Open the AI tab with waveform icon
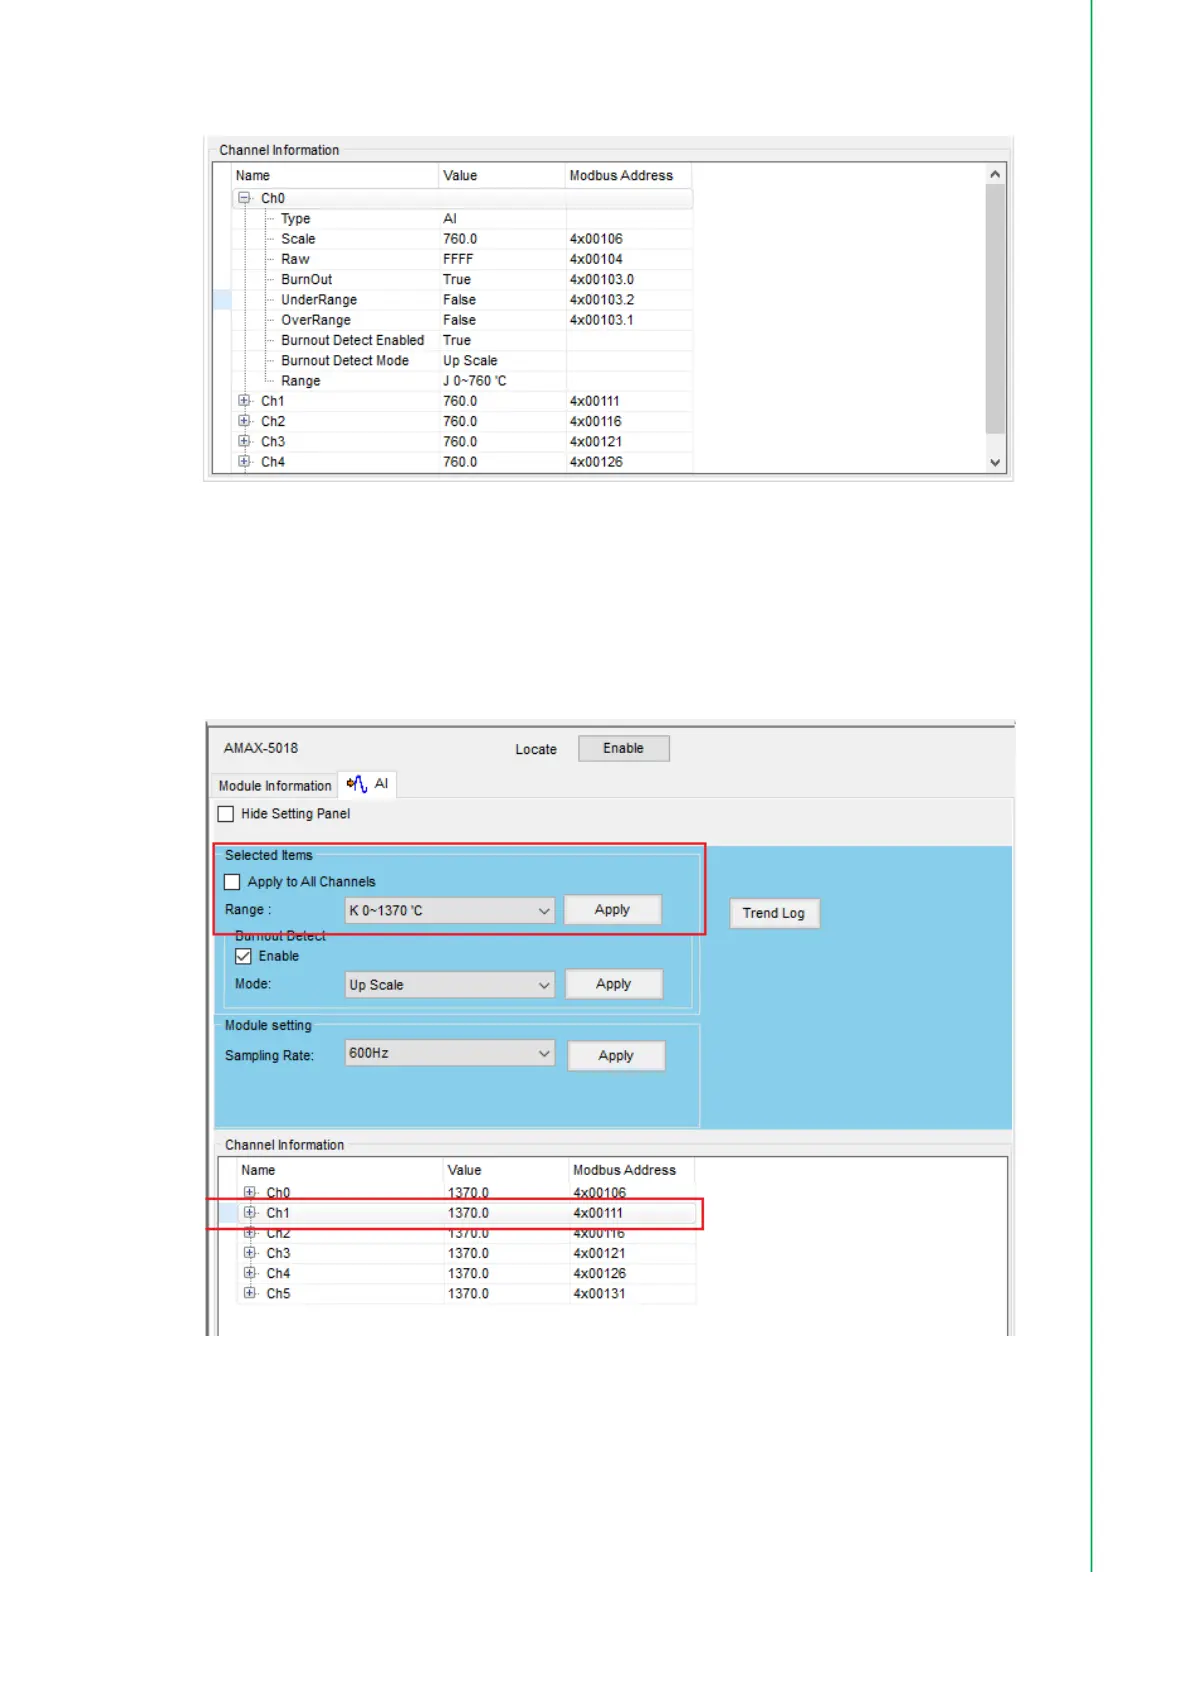The image size is (1191, 1684). [368, 785]
